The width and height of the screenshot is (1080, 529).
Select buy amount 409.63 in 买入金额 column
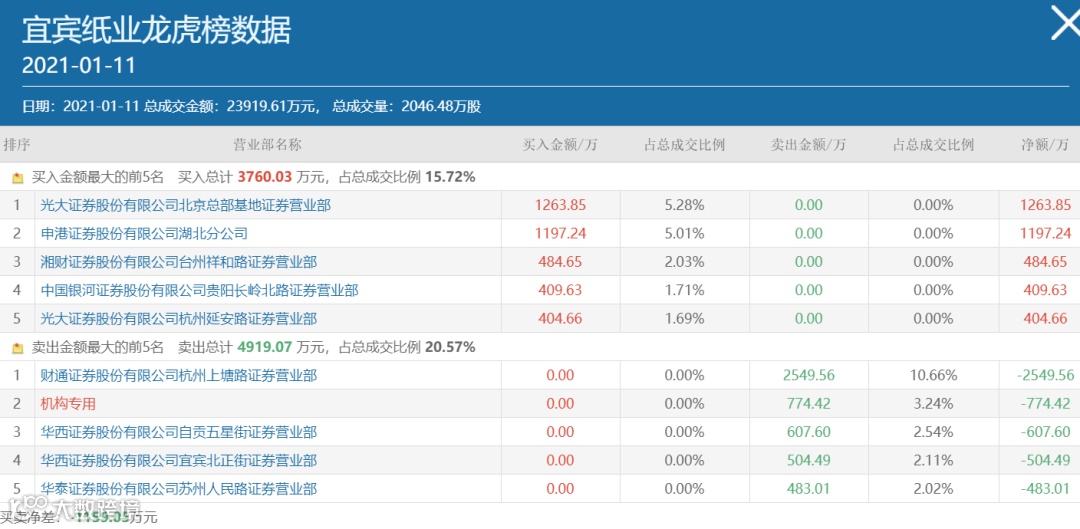[x=560, y=291]
